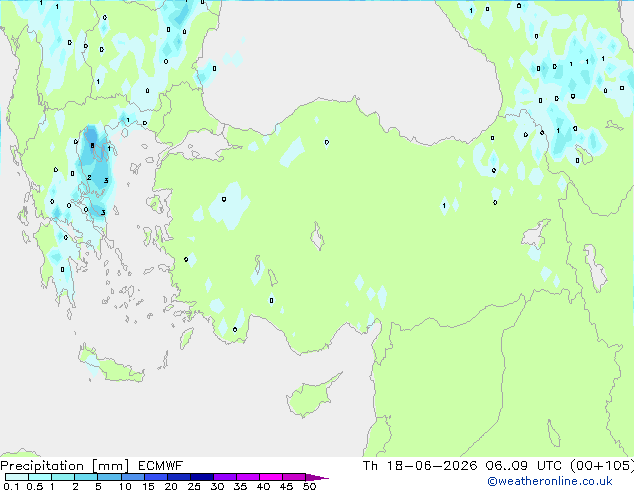Click the 30–35 mm purple legend swatch
634x490 pixels.
224,477
